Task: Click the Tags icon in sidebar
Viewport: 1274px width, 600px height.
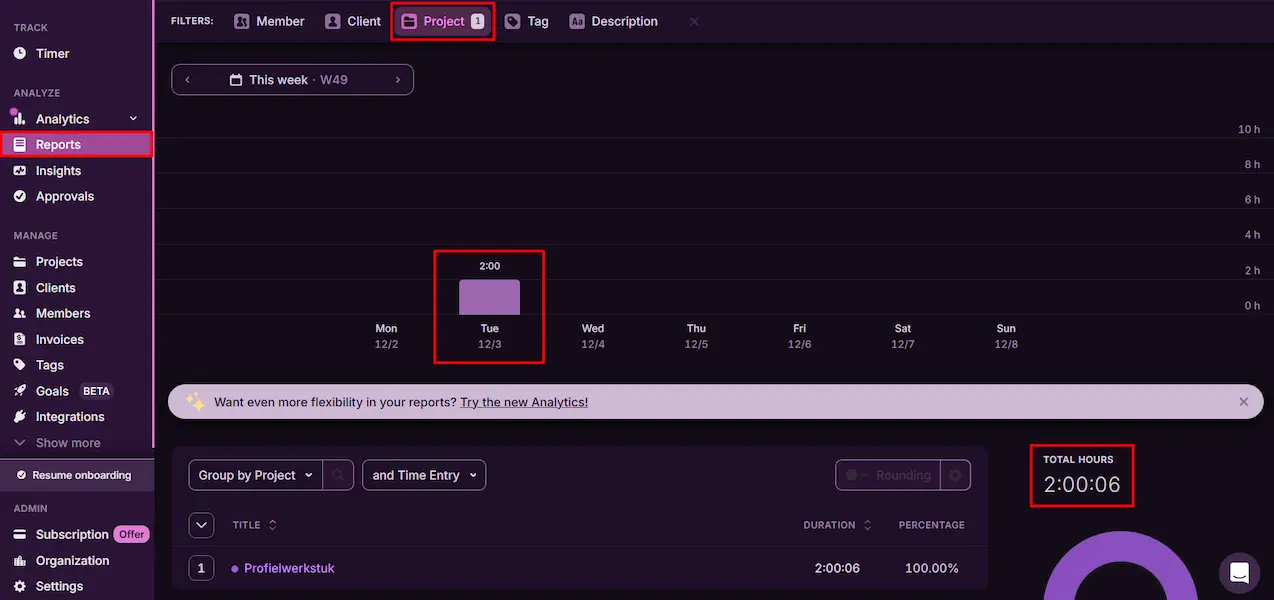Action: [20, 365]
